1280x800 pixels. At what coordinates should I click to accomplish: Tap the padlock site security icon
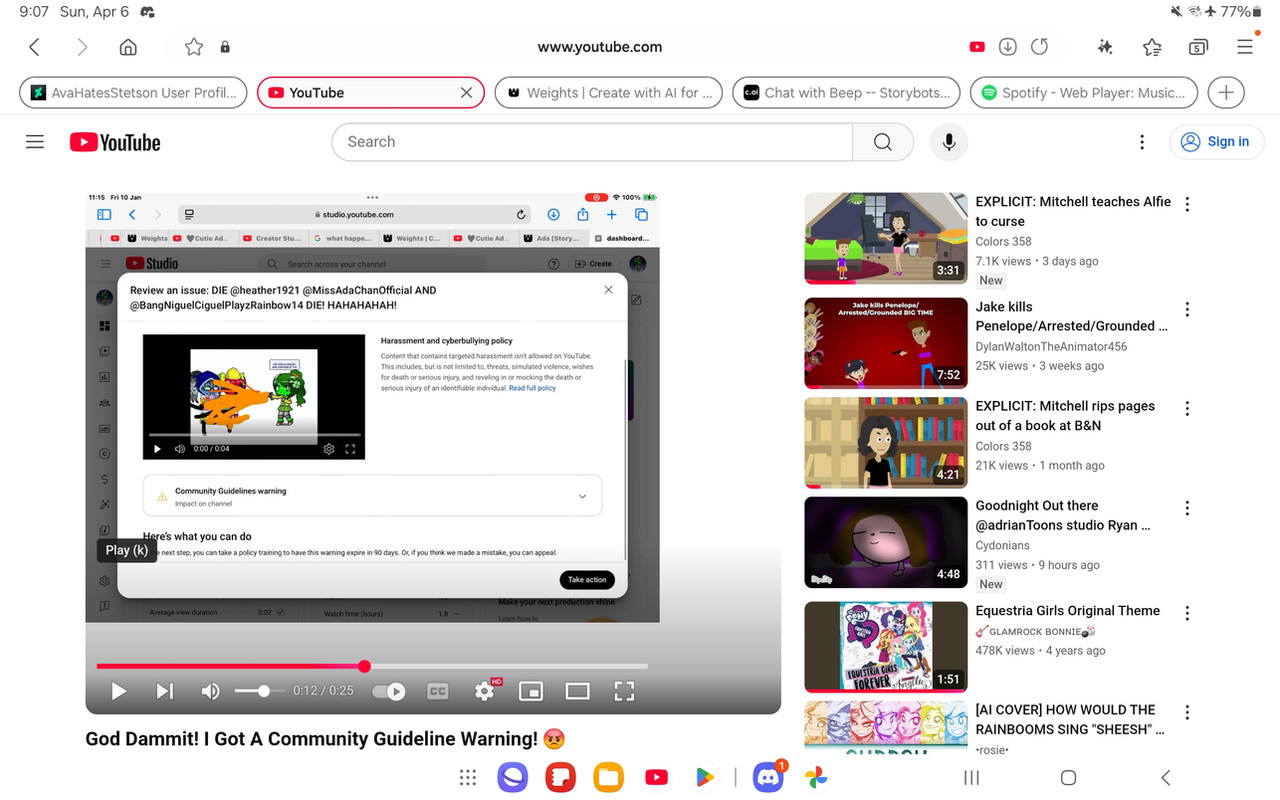pyautogui.click(x=225, y=47)
